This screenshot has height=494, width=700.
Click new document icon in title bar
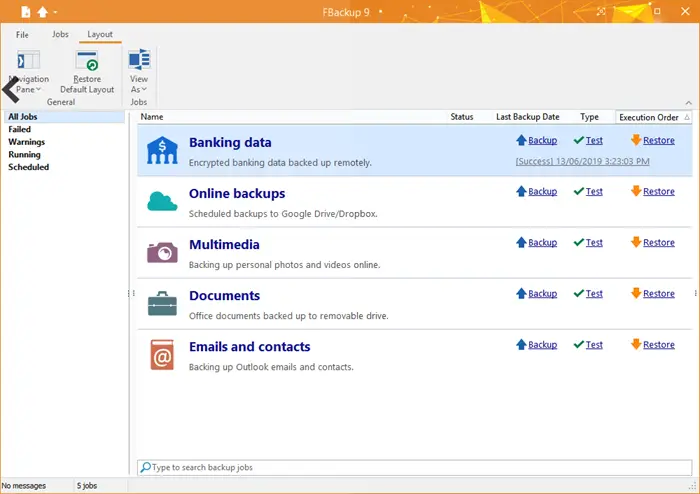coord(26,12)
